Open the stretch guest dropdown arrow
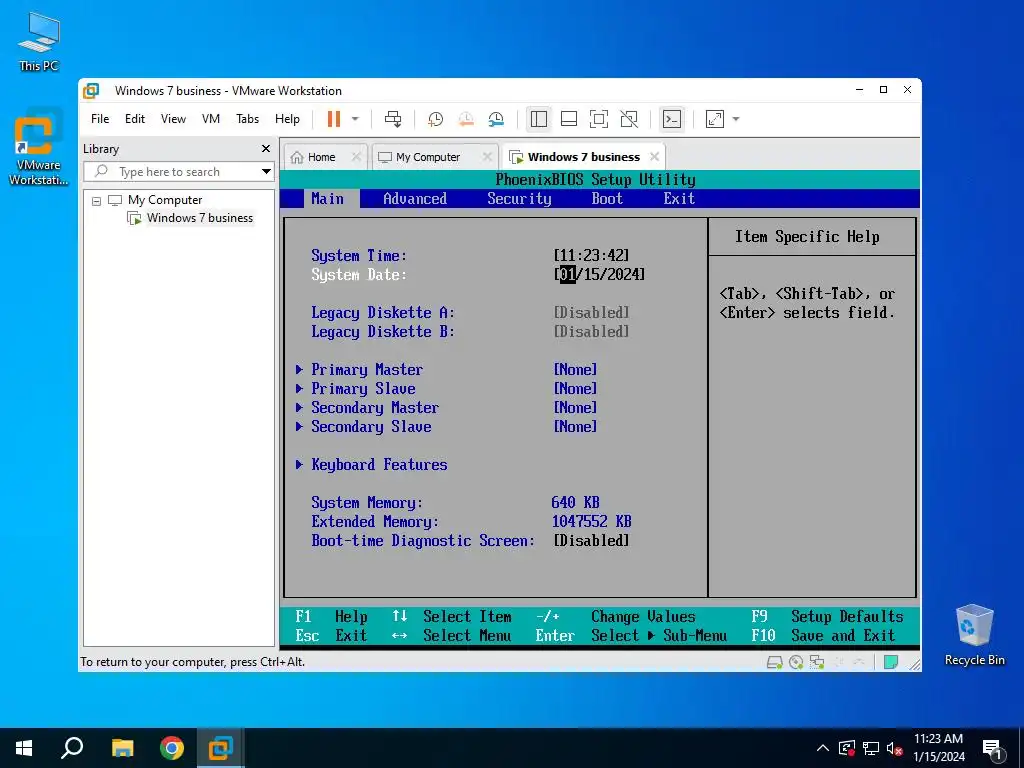Image resolution: width=1024 pixels, height=768 pixels. tap(736, 119)
